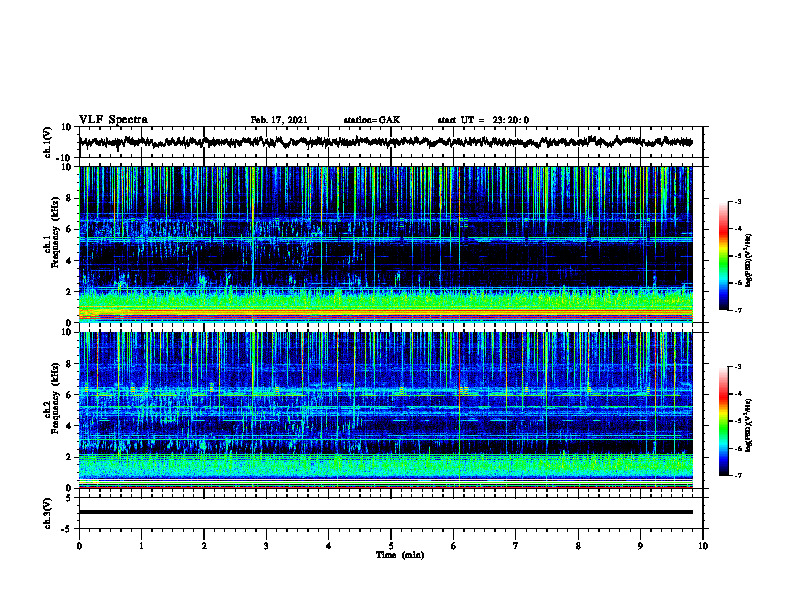Click the "5" tick on ch.3(V) axis
This screenshot has width=792, height=612.
pyautogui.click(x=70, y=498)
